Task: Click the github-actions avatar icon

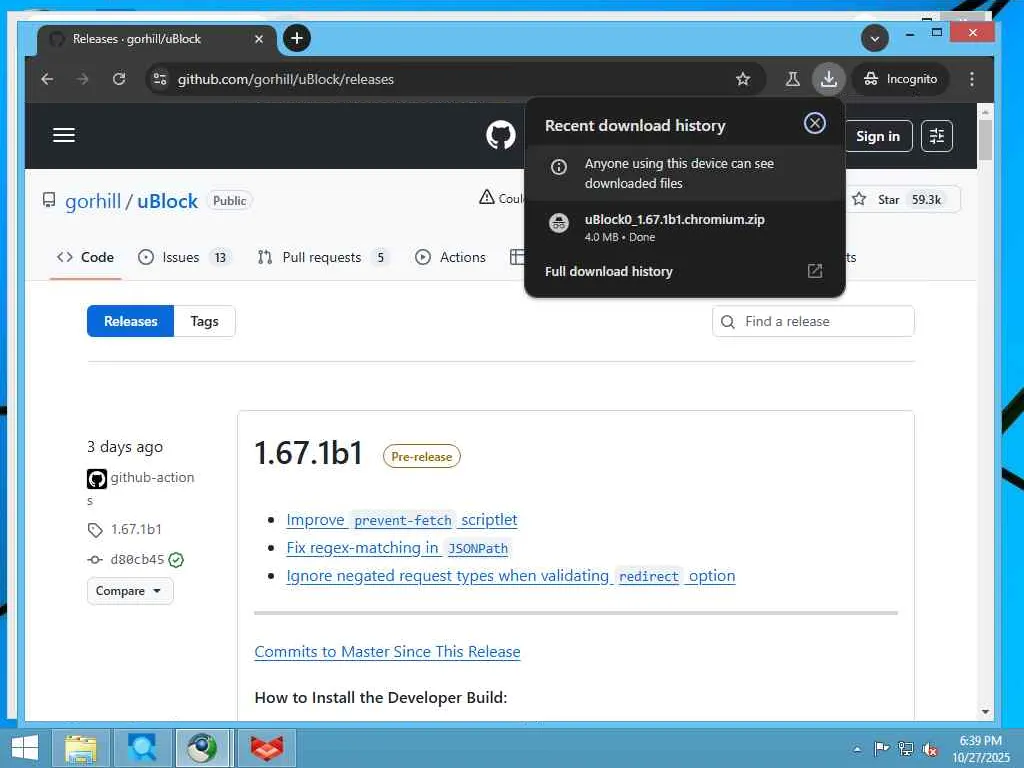Action: point(97,479)
